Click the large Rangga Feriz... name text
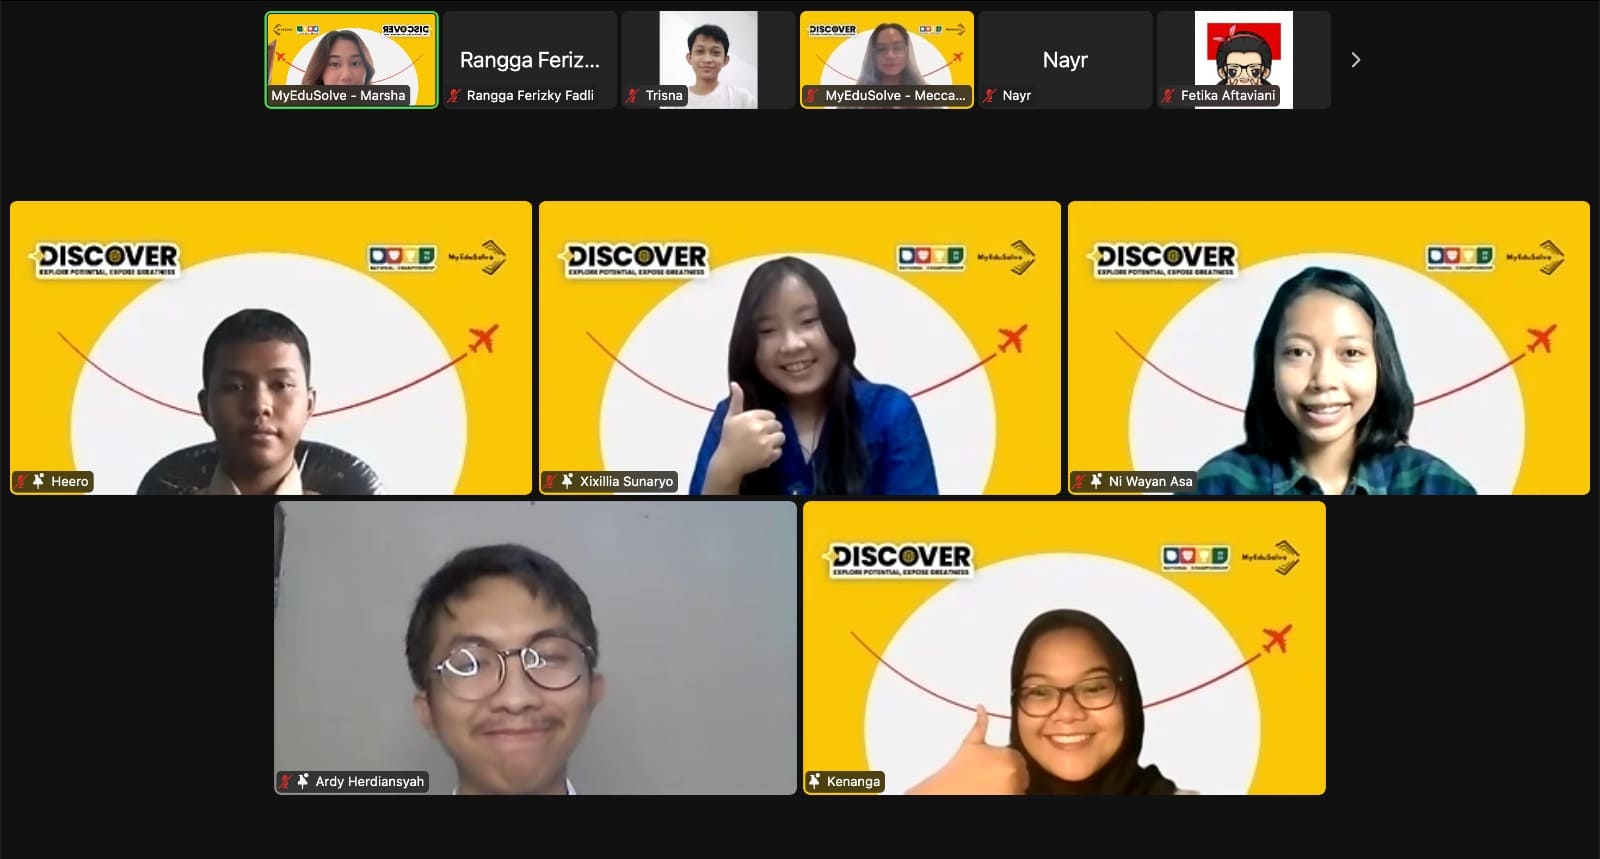Screen dimensions: 1600x859 click(x=530, y=60)
